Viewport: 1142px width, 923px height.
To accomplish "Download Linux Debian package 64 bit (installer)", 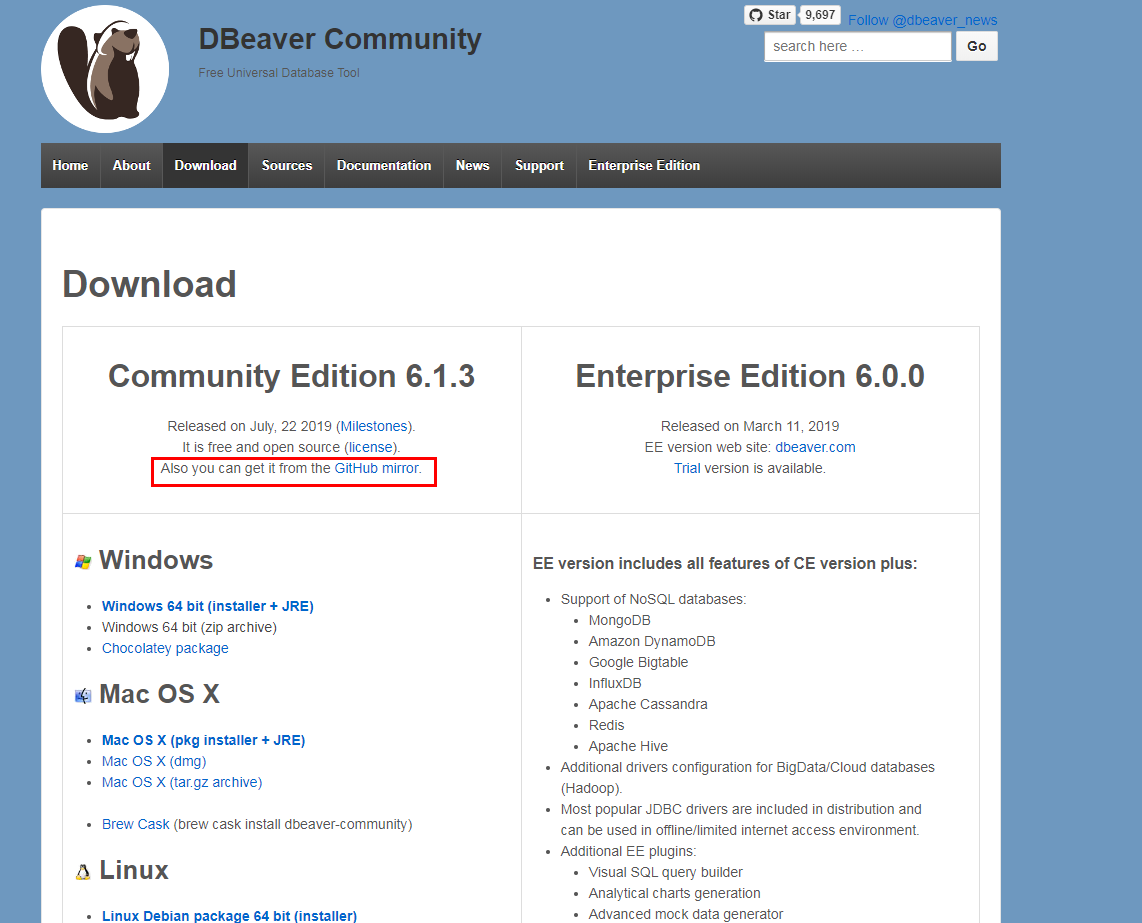I will [x=229, y=916].
